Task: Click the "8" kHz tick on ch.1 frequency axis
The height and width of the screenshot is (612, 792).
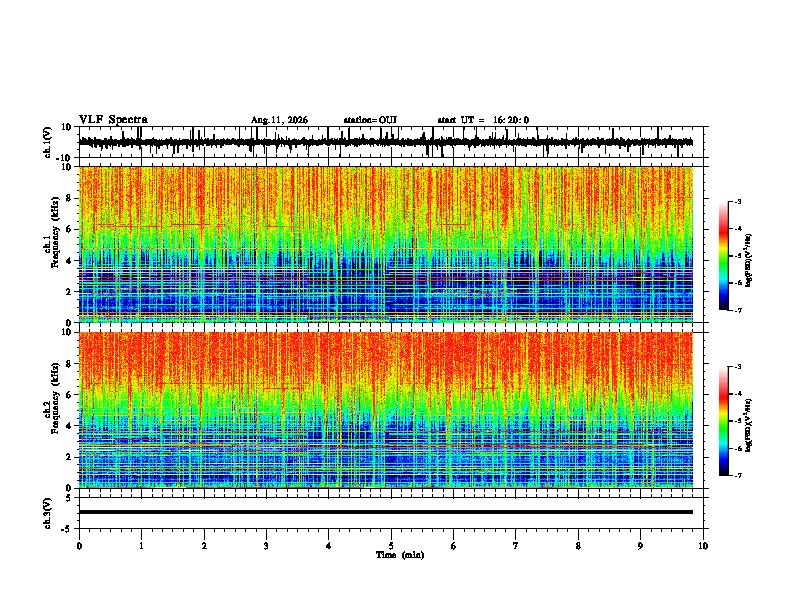Action: (70, 198)
